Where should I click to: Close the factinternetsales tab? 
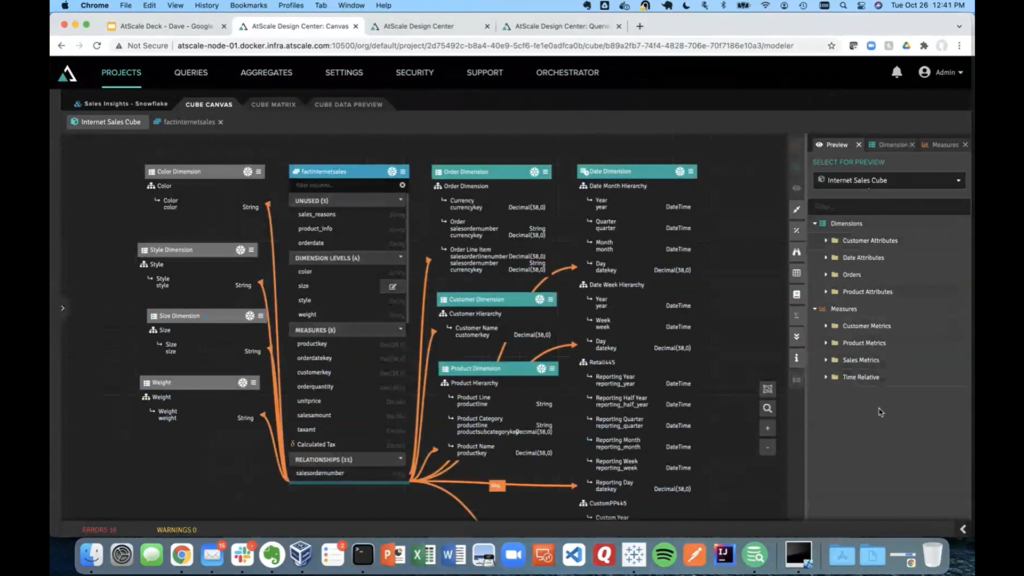coord(221,122)
